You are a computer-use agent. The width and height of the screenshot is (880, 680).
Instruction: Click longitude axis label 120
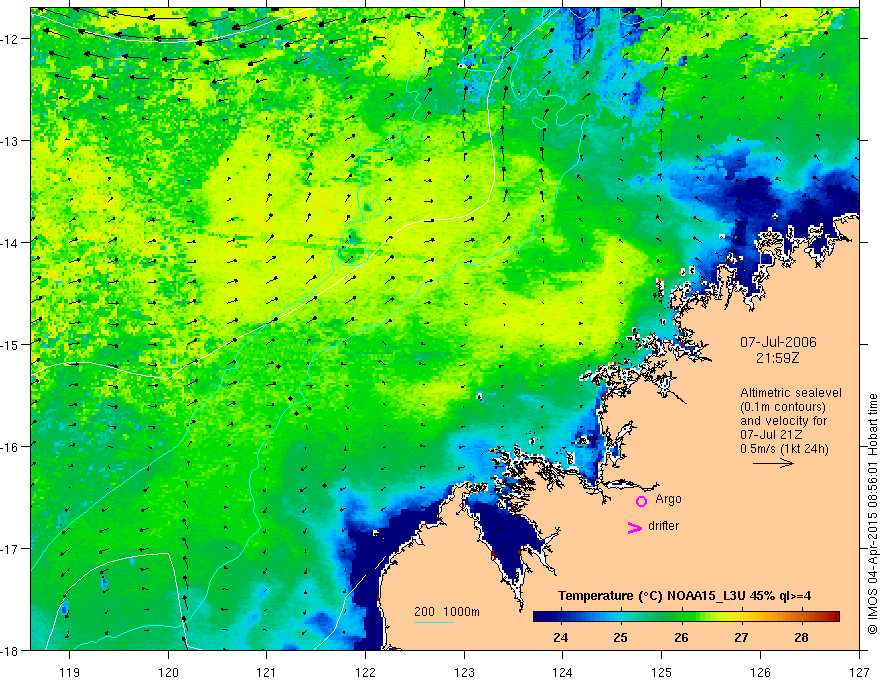point(168,672)
